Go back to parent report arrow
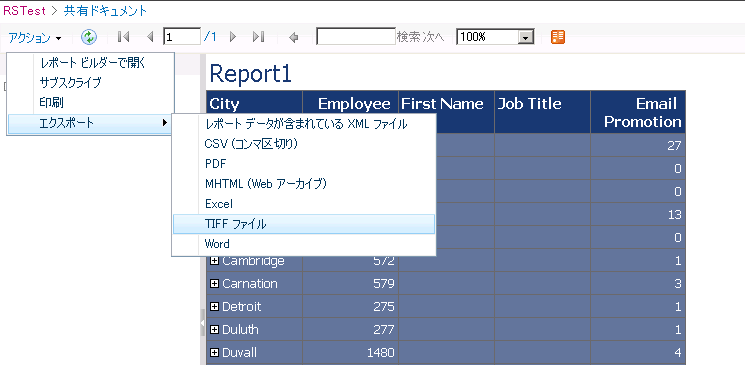Screen dimensions: 745x365 (x=294, y=37)
